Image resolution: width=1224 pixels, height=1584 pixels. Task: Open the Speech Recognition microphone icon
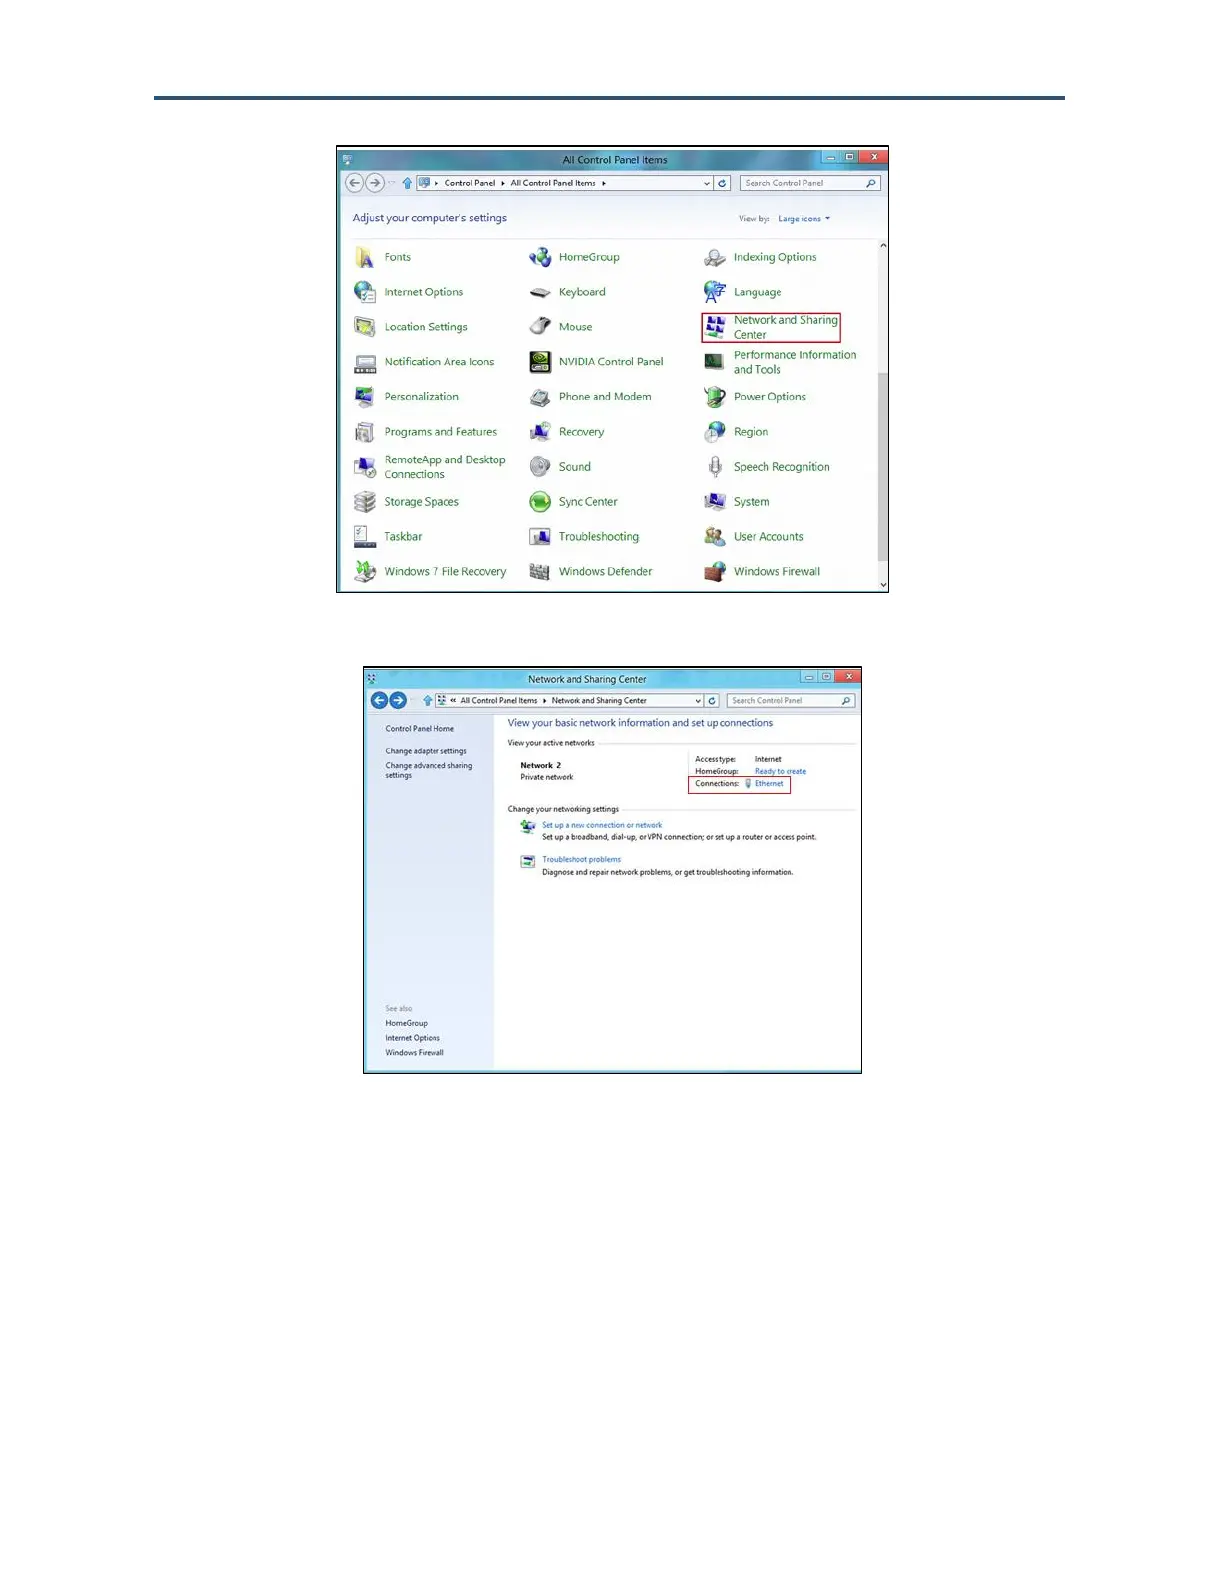click(x=715, y=467)
